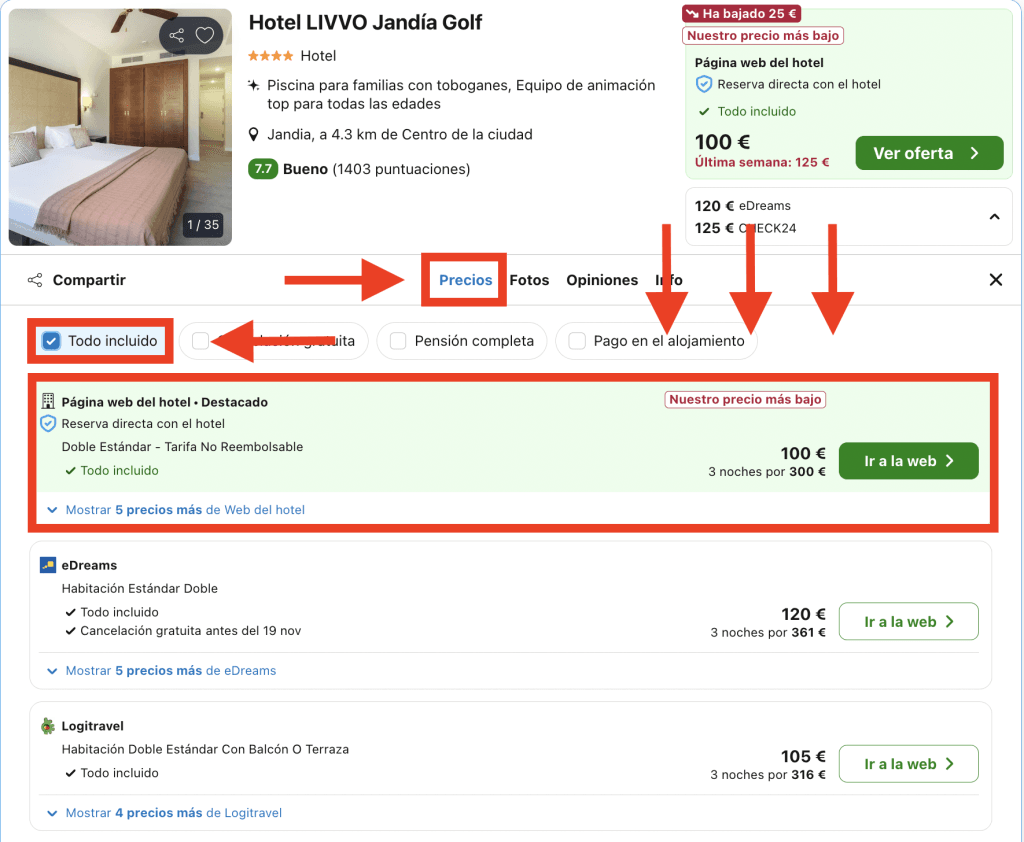1024x842 pixels.
Task: Show 5 more prices from eDreams
Action: 162,671
